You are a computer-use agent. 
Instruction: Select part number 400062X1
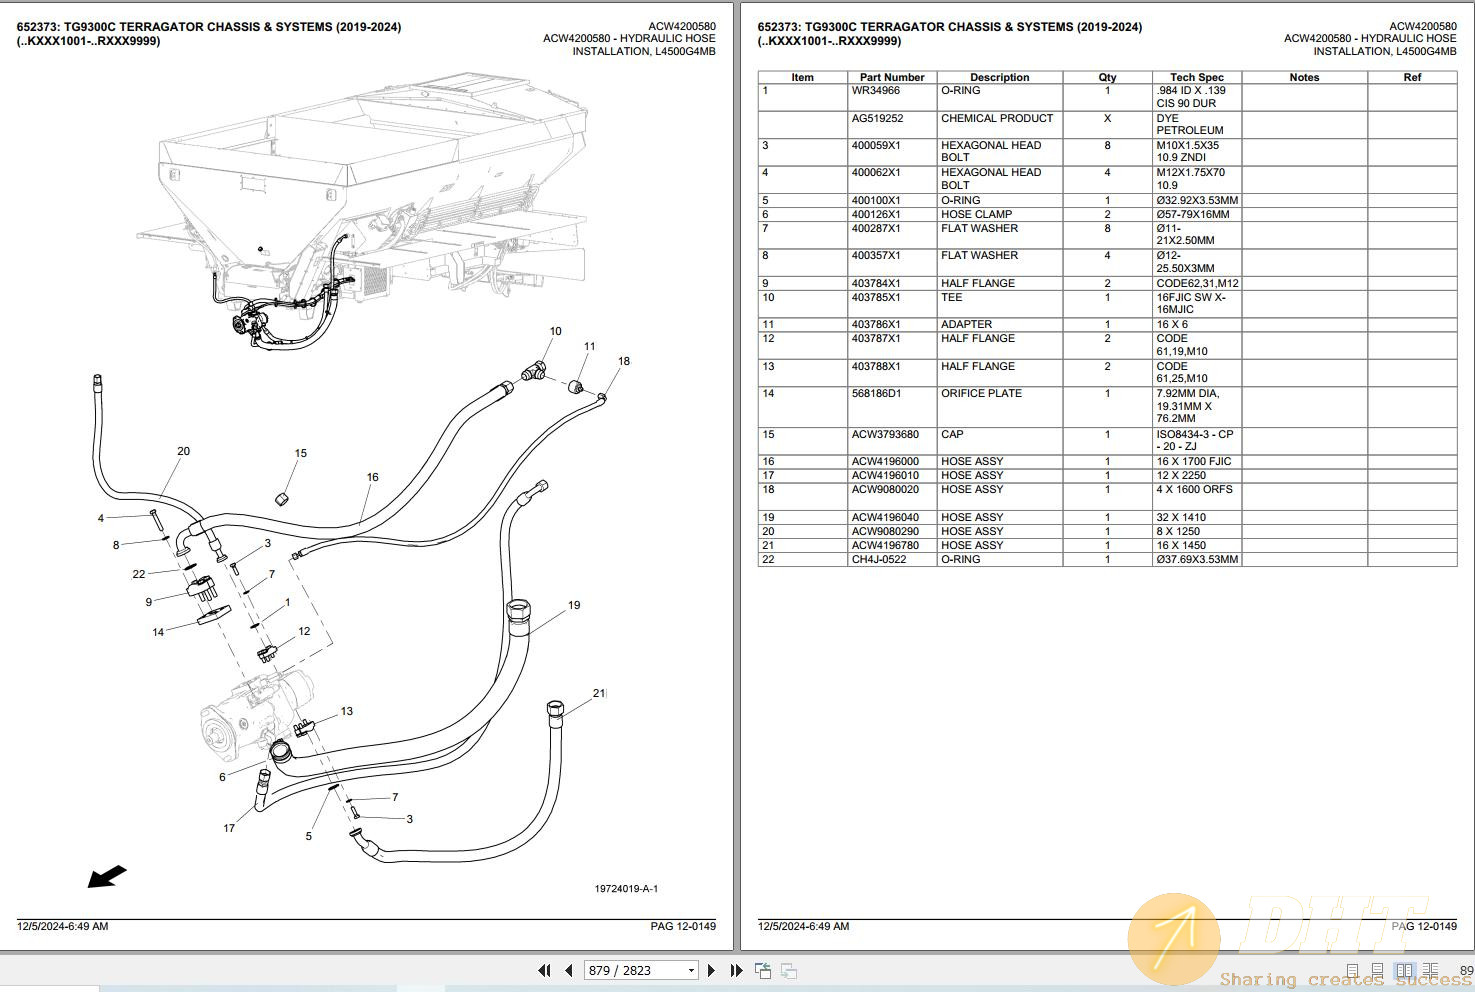pos(876,172)
